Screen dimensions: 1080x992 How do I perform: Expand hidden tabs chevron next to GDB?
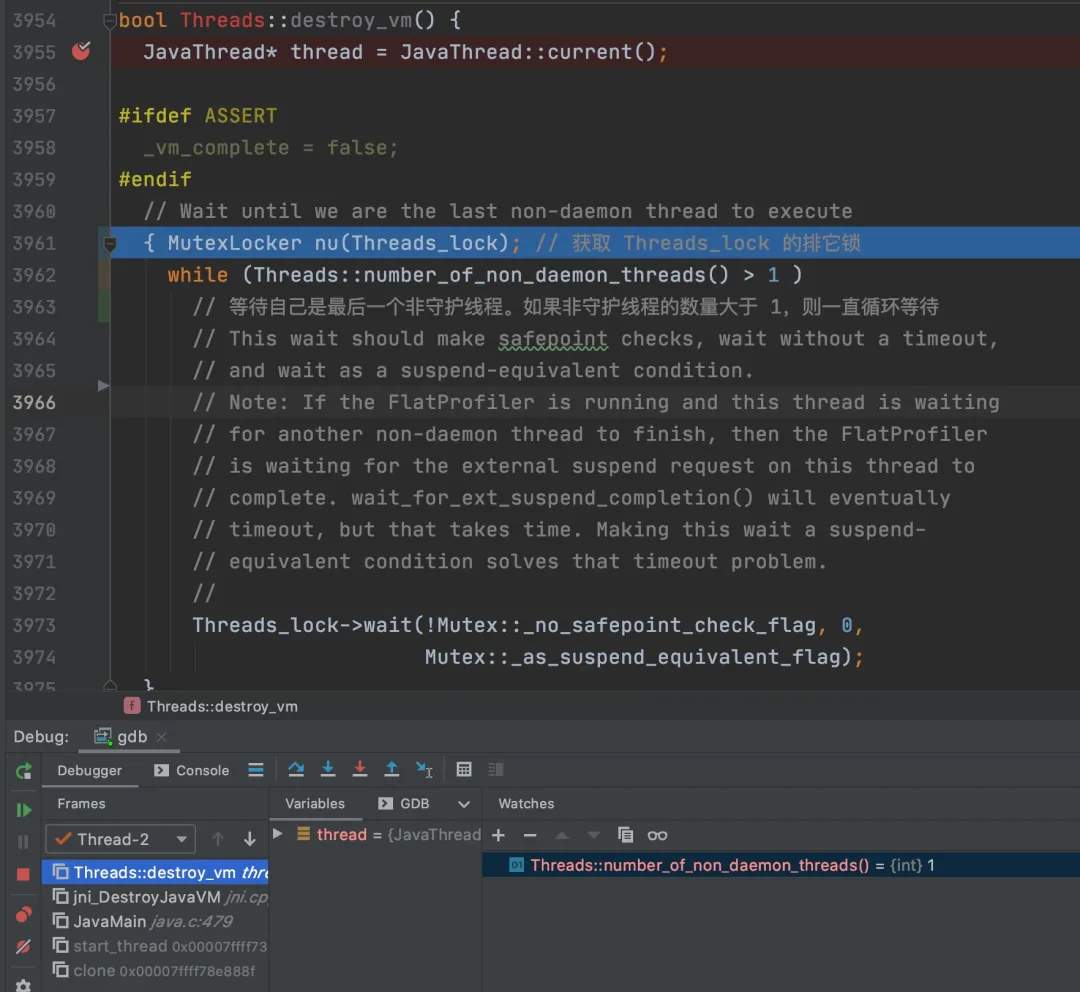click(464, 804)
